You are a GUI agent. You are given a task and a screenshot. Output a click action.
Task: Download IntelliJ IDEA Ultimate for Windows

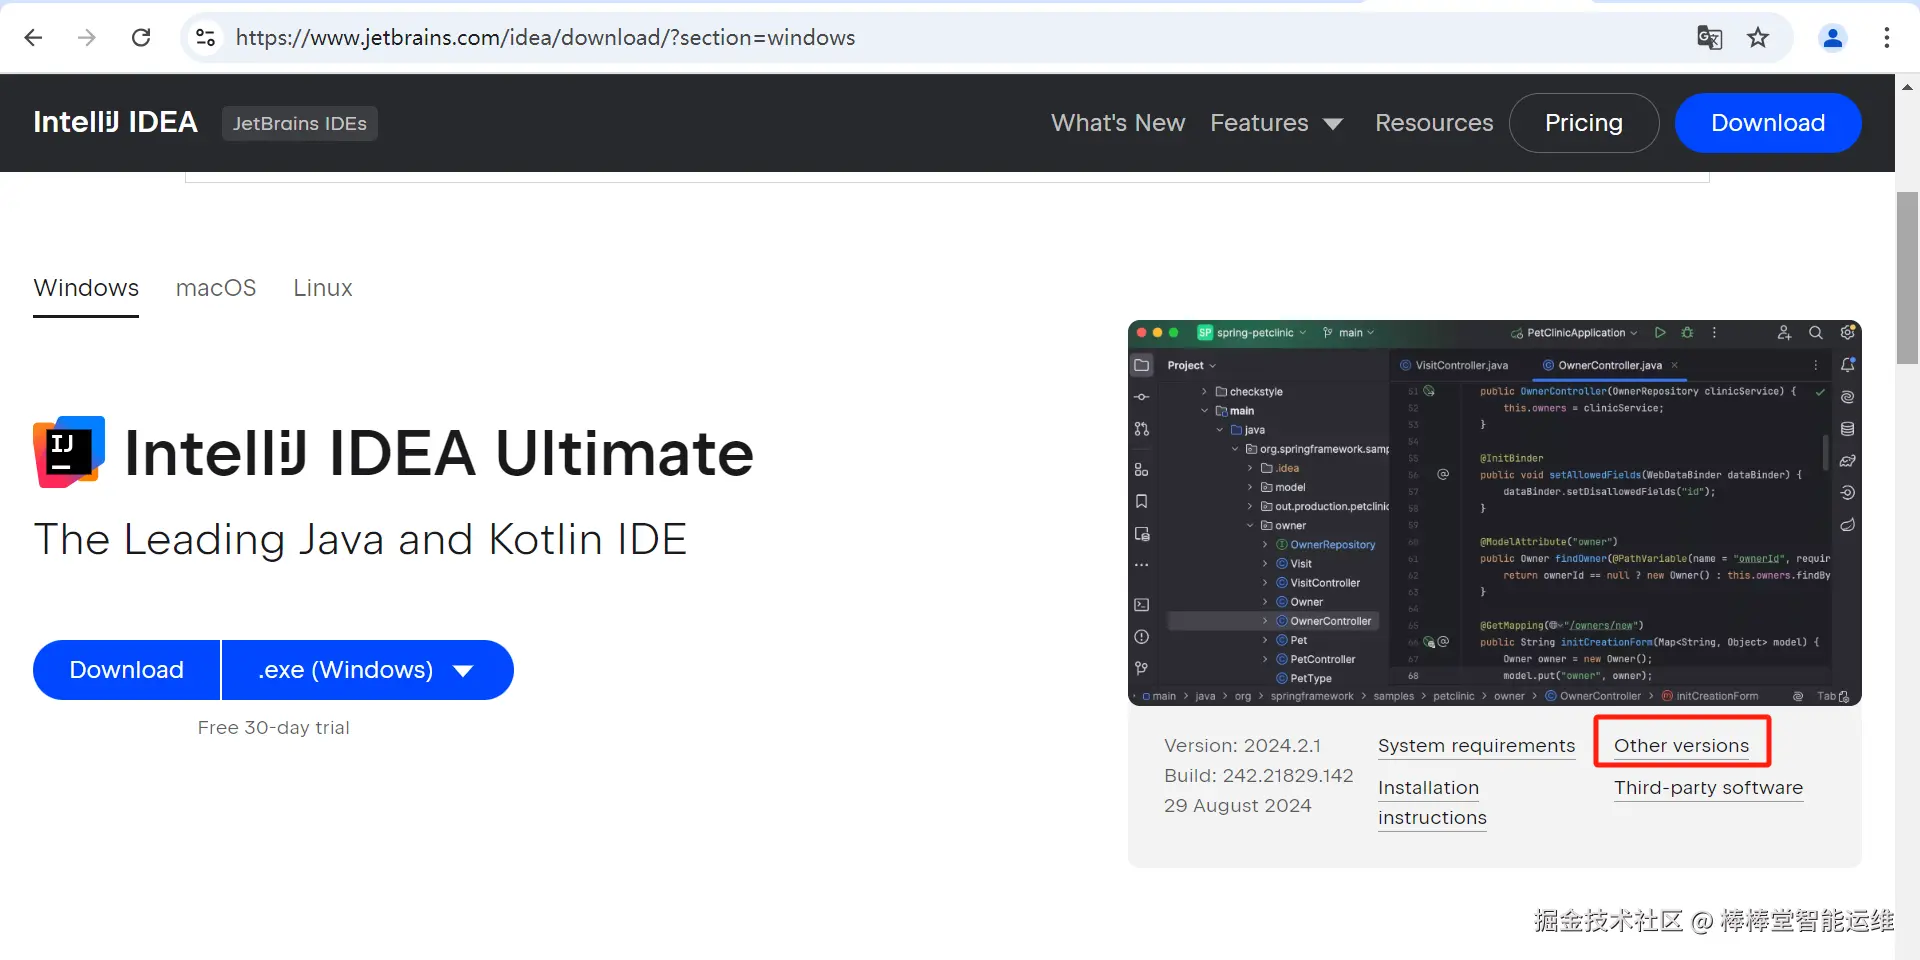point(126,670)
